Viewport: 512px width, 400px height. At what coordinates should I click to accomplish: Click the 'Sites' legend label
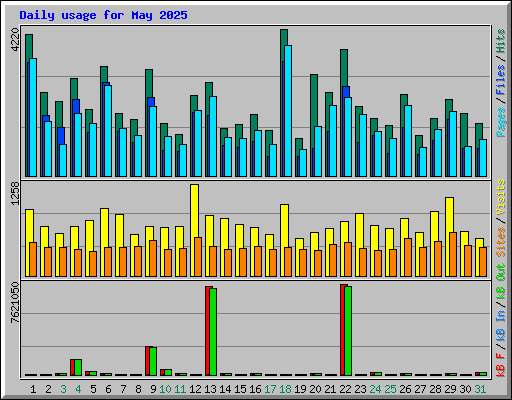[501, 242]
